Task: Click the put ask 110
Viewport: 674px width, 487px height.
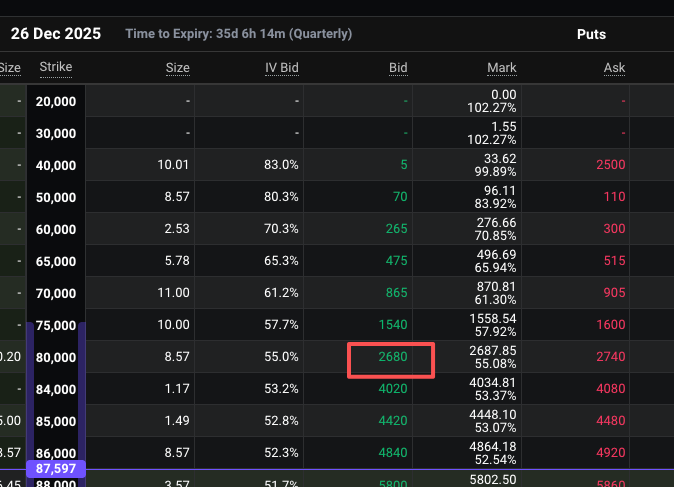Action: click(x=614, y=196)
